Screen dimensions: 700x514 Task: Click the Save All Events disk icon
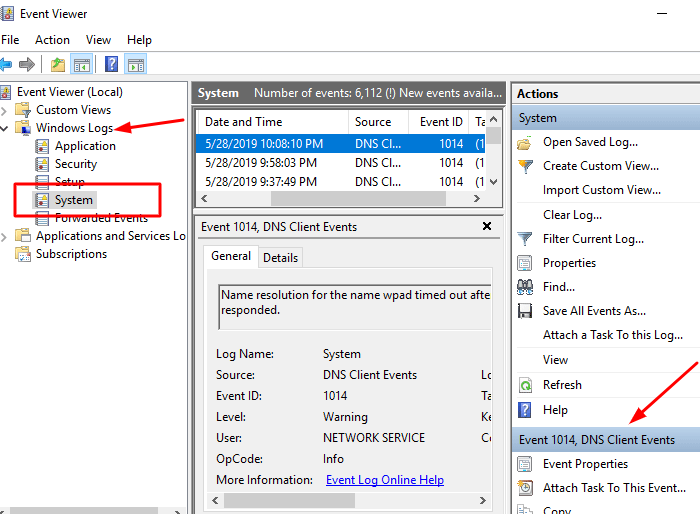coord(525,311)
